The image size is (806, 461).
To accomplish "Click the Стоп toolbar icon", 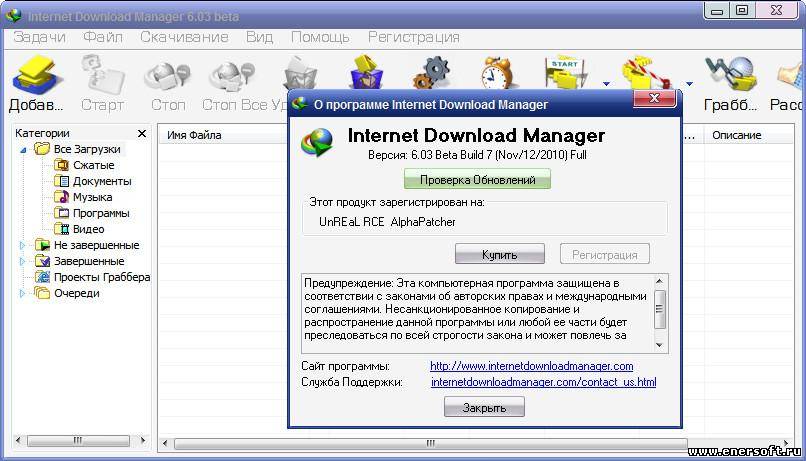I will click(168, 76).
